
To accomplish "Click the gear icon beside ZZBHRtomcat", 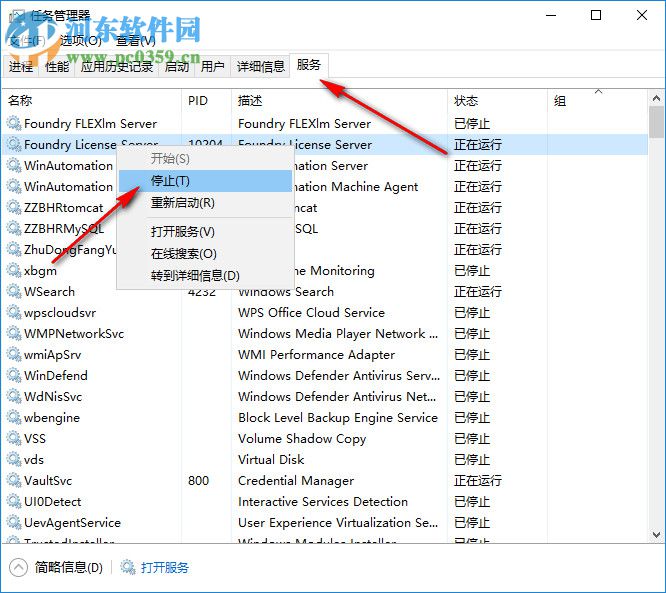I will 14,207.
